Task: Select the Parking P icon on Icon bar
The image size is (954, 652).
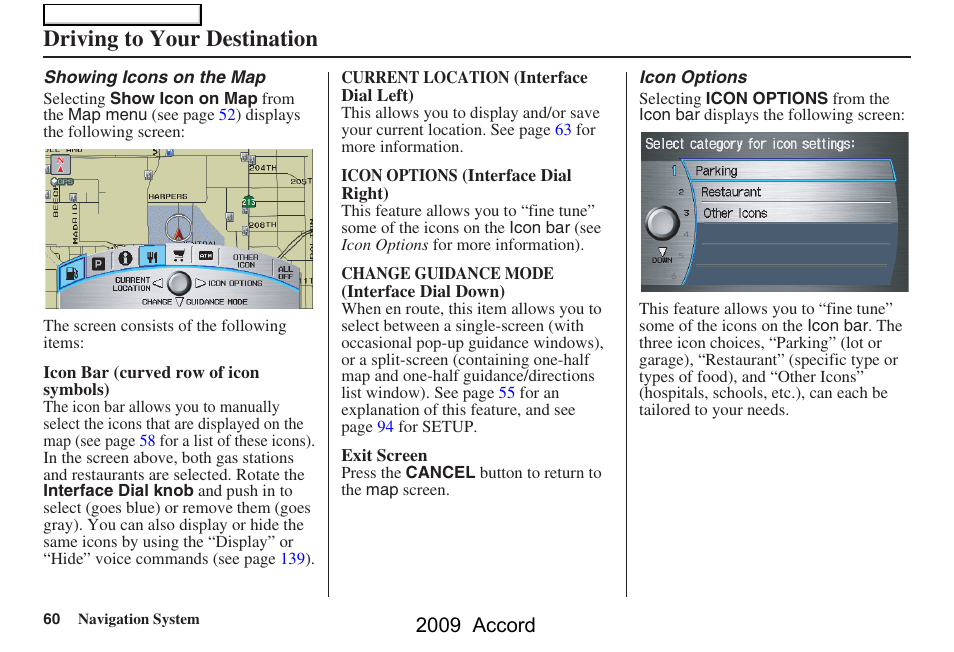Action: (x=98, y=263)
